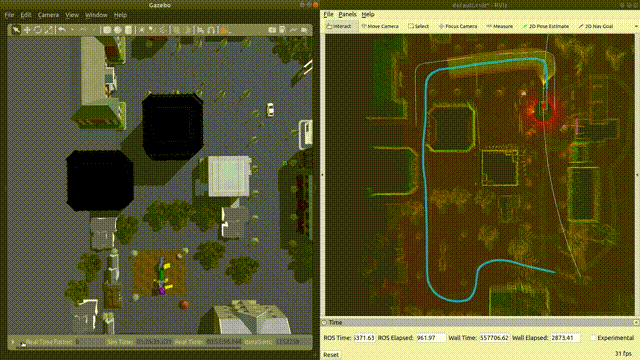Select the Move Camera tool in RViz
Image resolution: width=640 pixels, height=360 pixels.
point(380,26)
